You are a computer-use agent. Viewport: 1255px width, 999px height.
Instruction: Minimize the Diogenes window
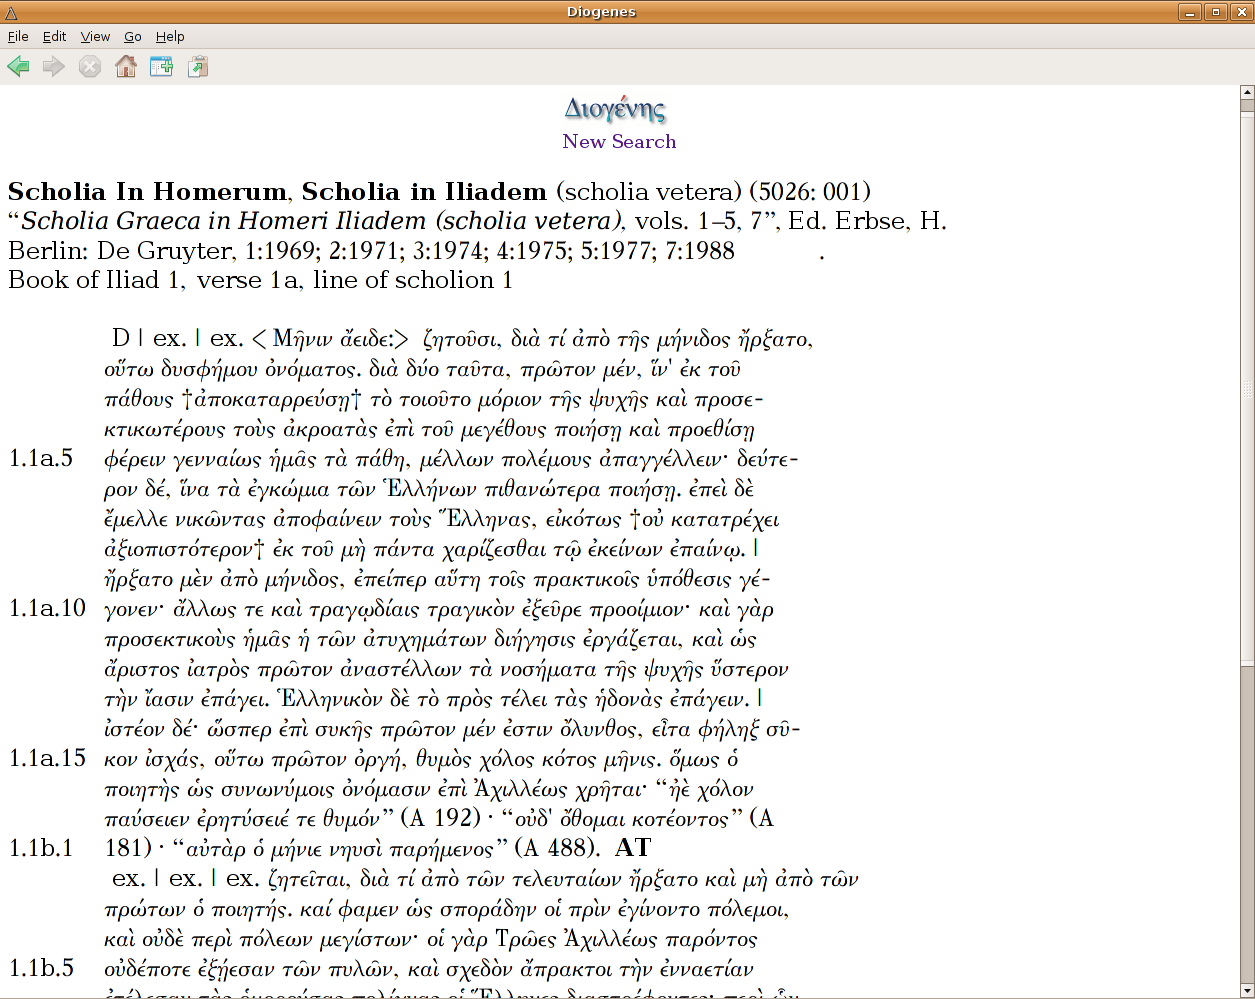tap(1190, 12)
